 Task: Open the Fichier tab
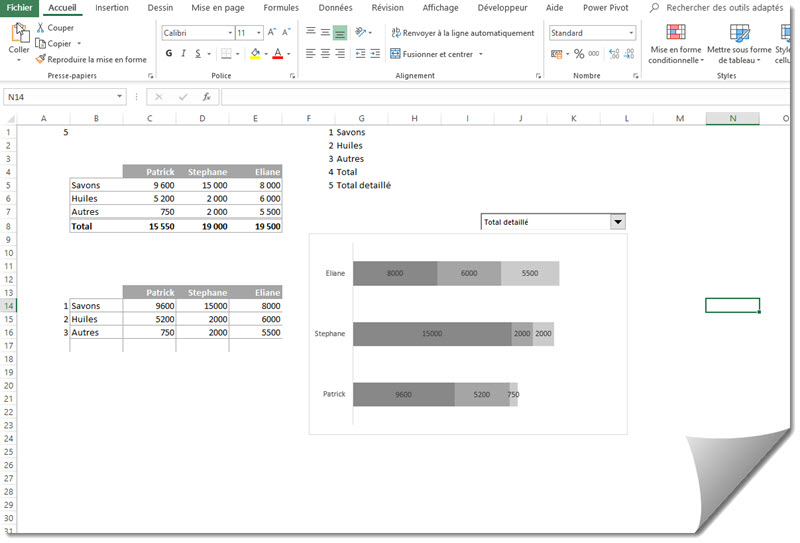(x=19, y=8)
